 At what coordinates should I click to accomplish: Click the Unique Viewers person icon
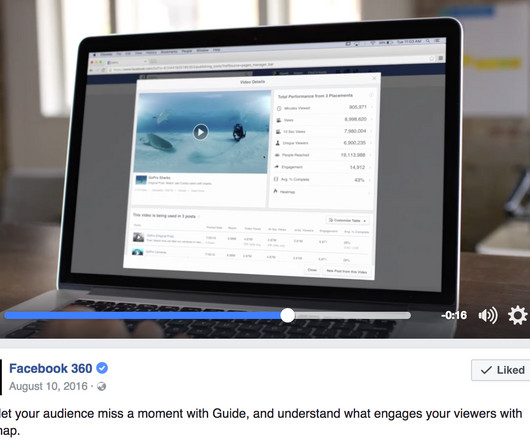coord(278,143)
